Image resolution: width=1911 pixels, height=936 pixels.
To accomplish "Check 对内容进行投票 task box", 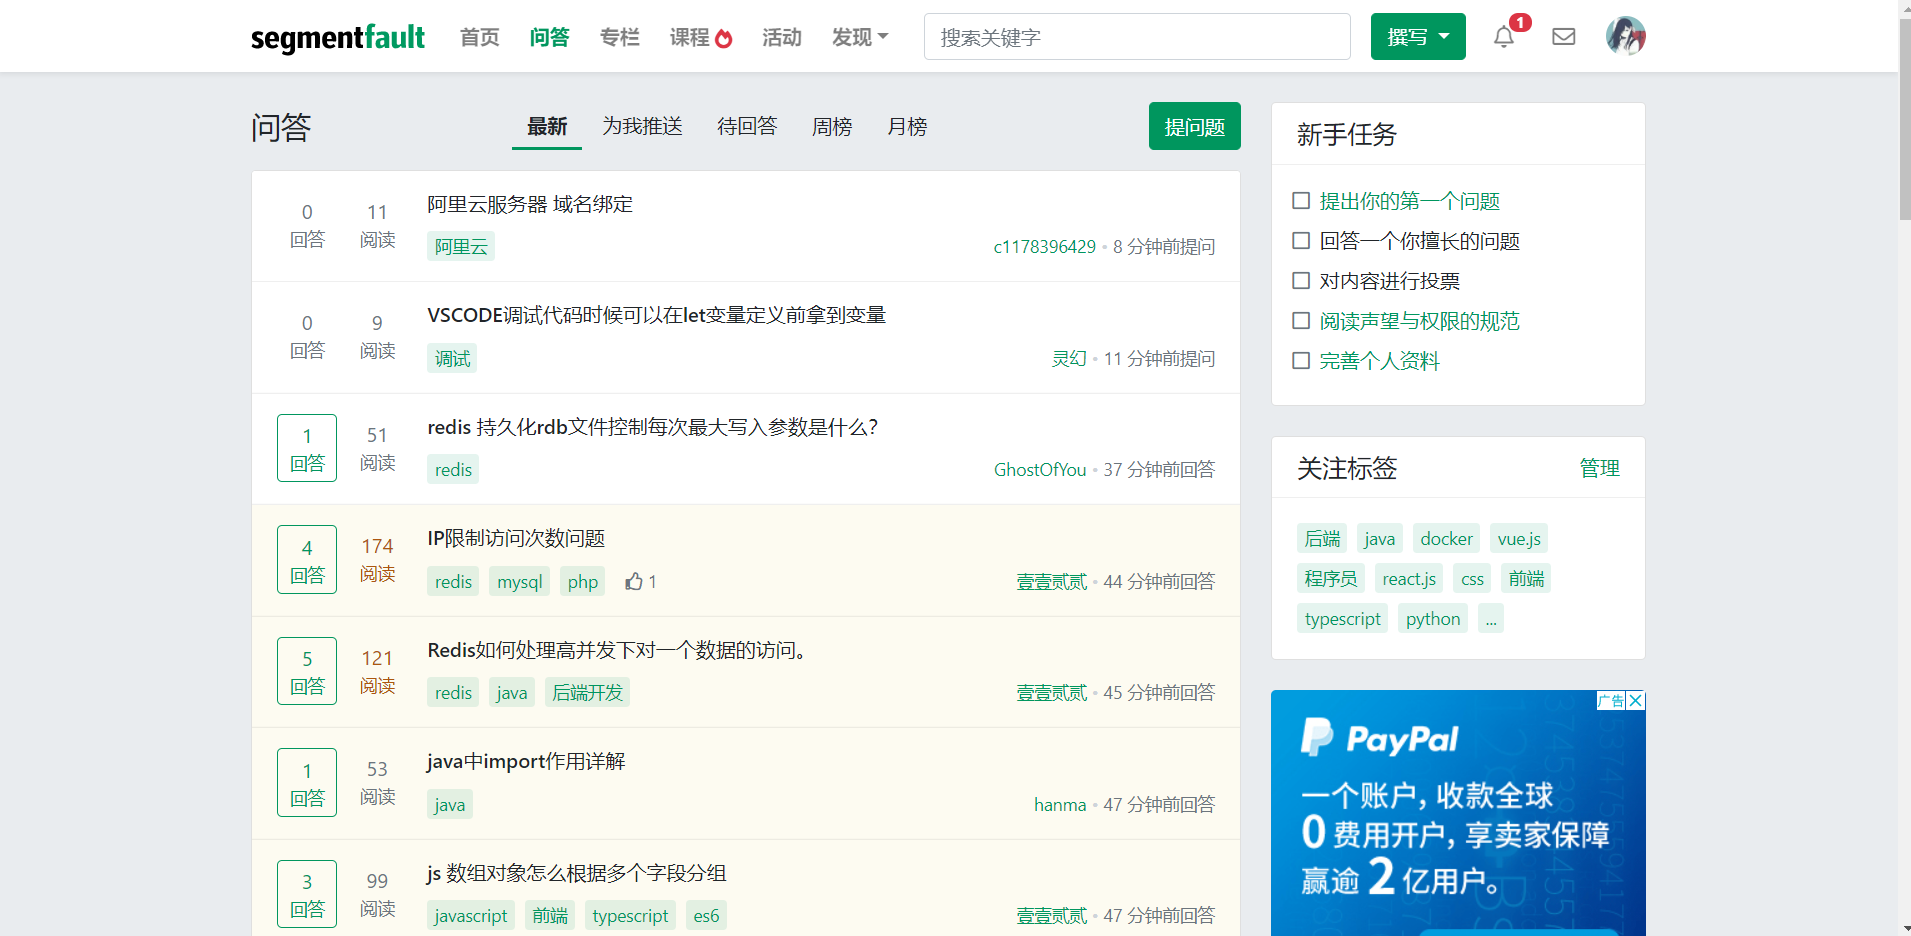I will (1301, 281).
